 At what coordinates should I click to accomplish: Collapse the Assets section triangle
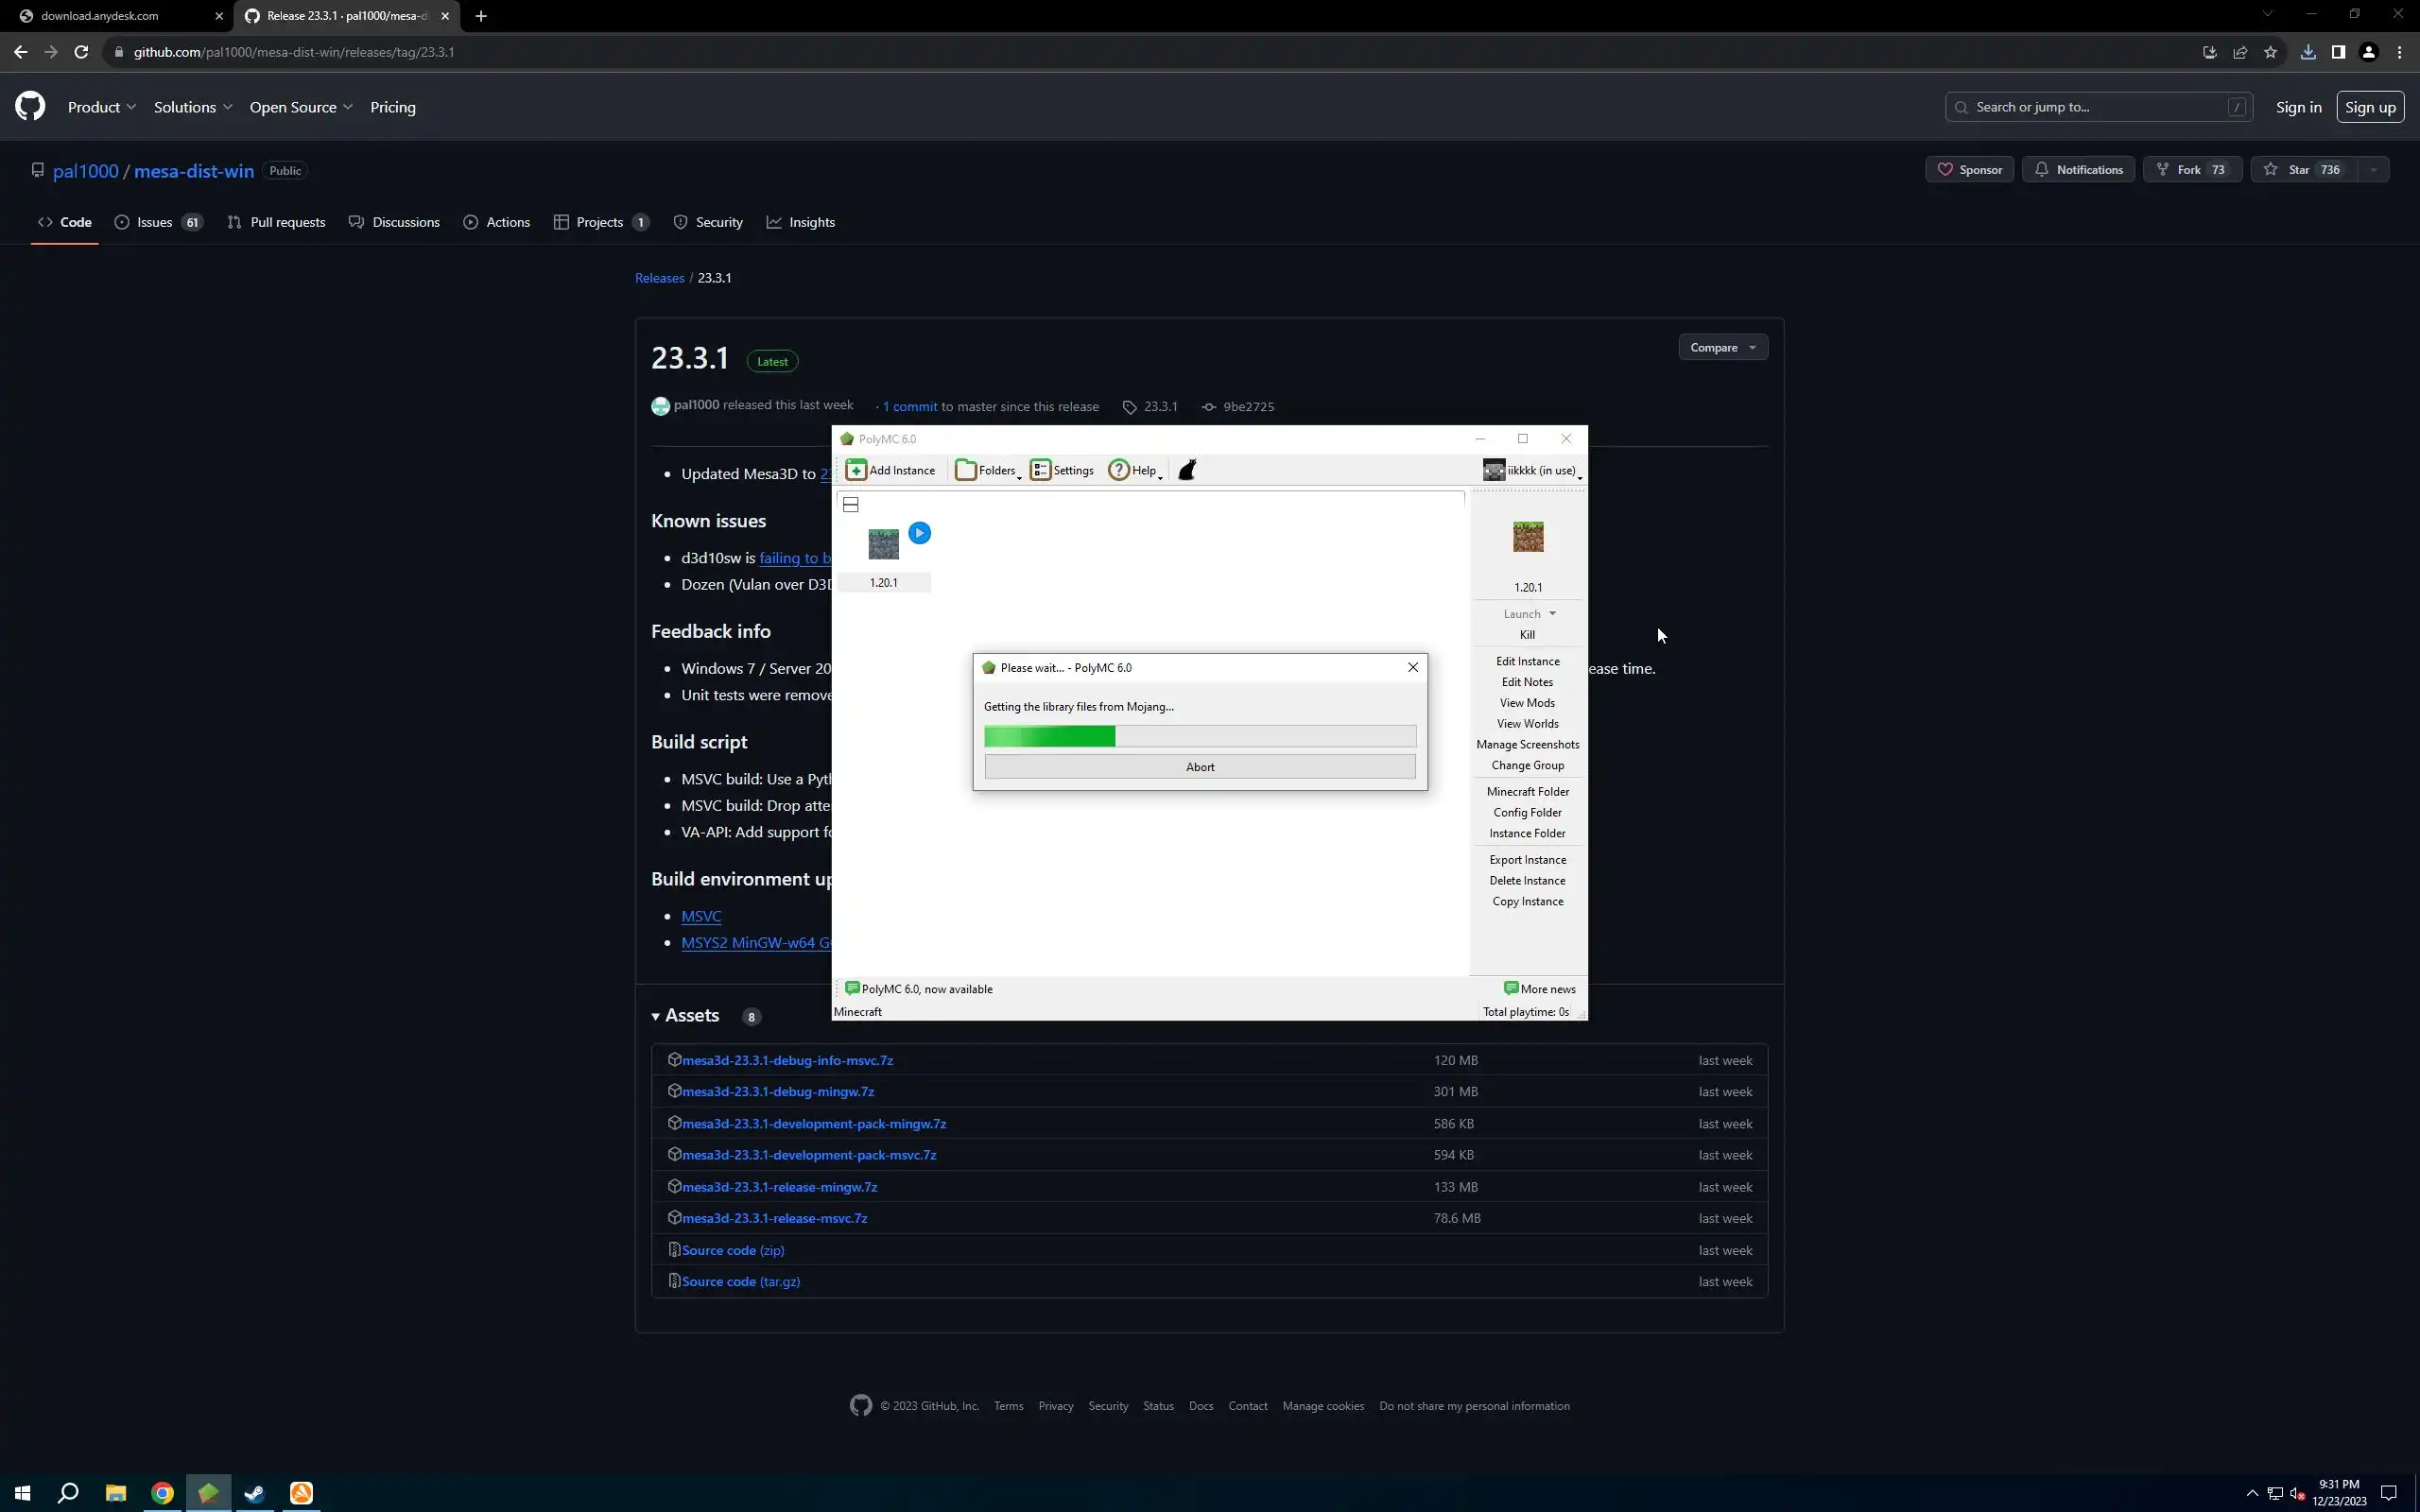click(x=656, y=1016)
